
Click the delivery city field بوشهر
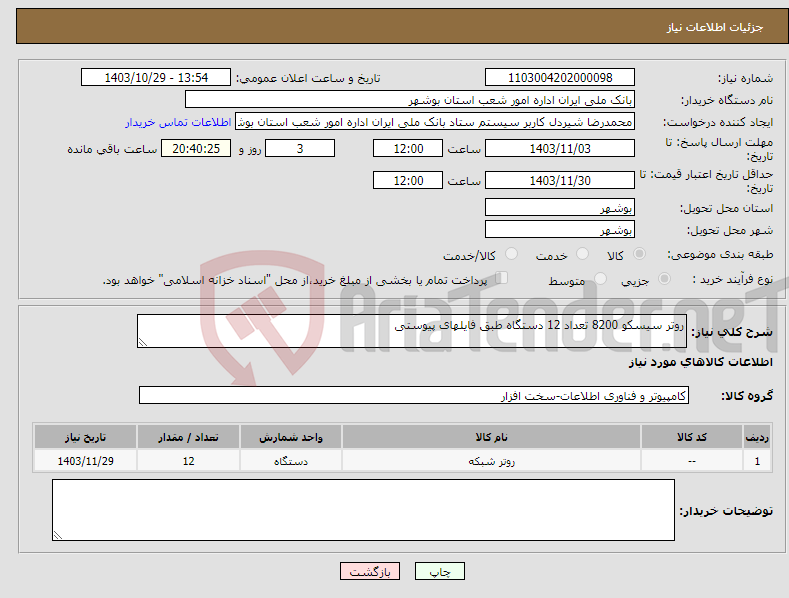(x=560, y=230)
